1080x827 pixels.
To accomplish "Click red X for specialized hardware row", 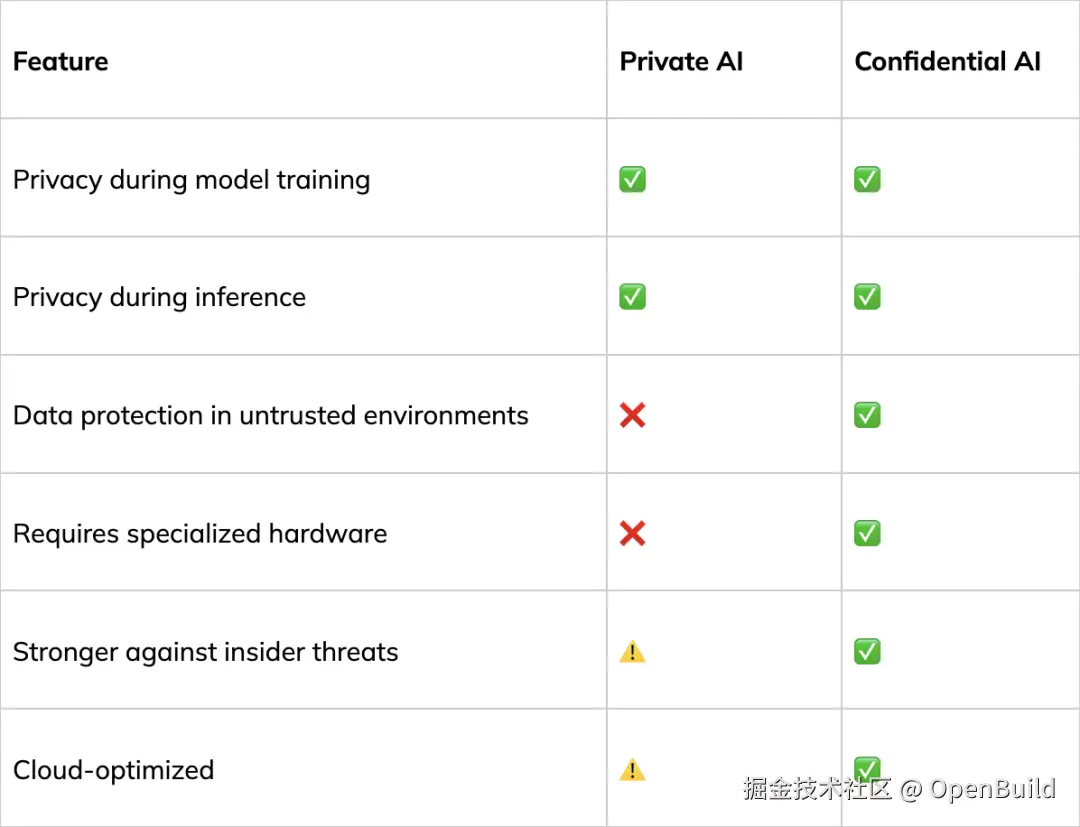I will [x=632, y=533].
